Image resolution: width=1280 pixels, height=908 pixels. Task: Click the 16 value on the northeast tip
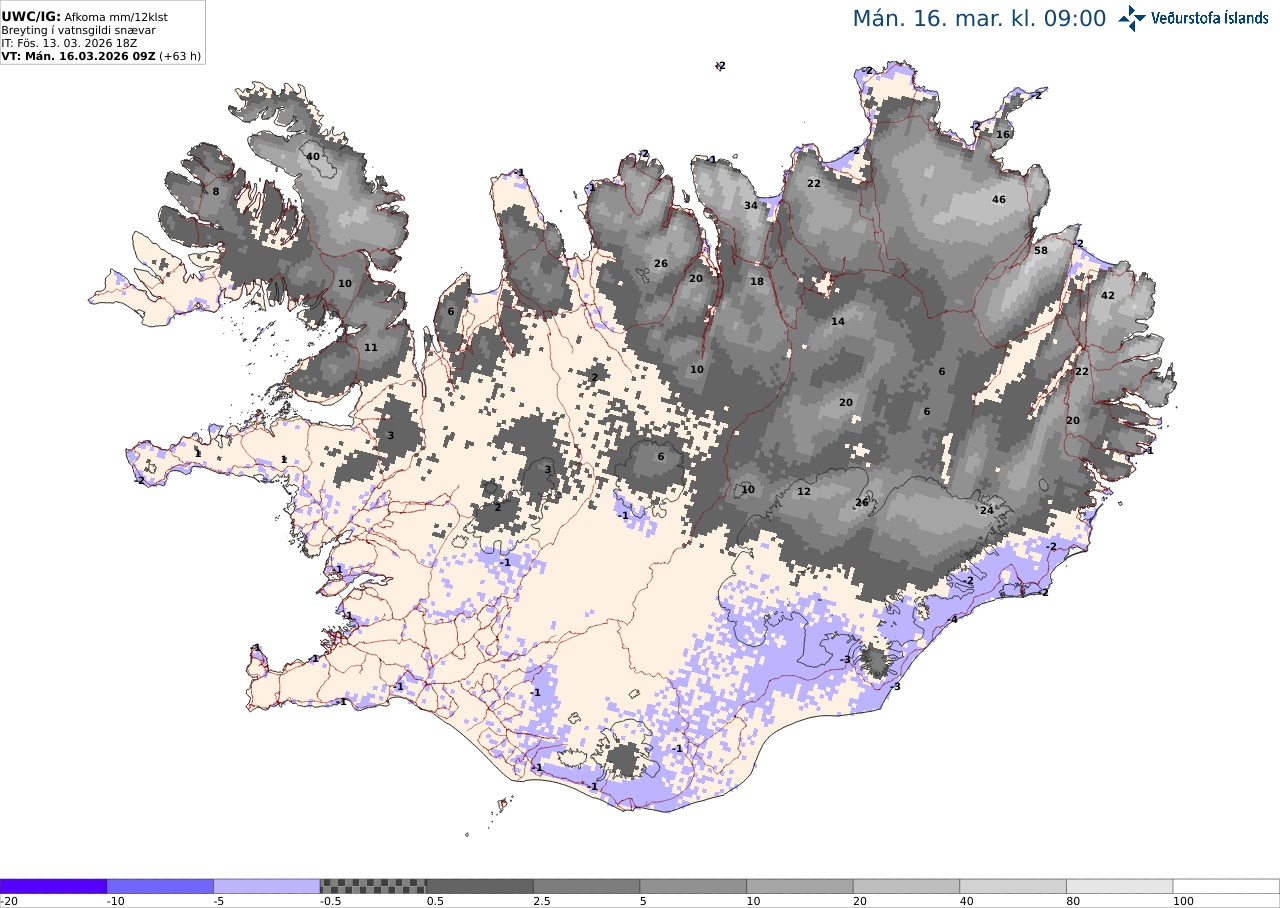click(1003, 134)
